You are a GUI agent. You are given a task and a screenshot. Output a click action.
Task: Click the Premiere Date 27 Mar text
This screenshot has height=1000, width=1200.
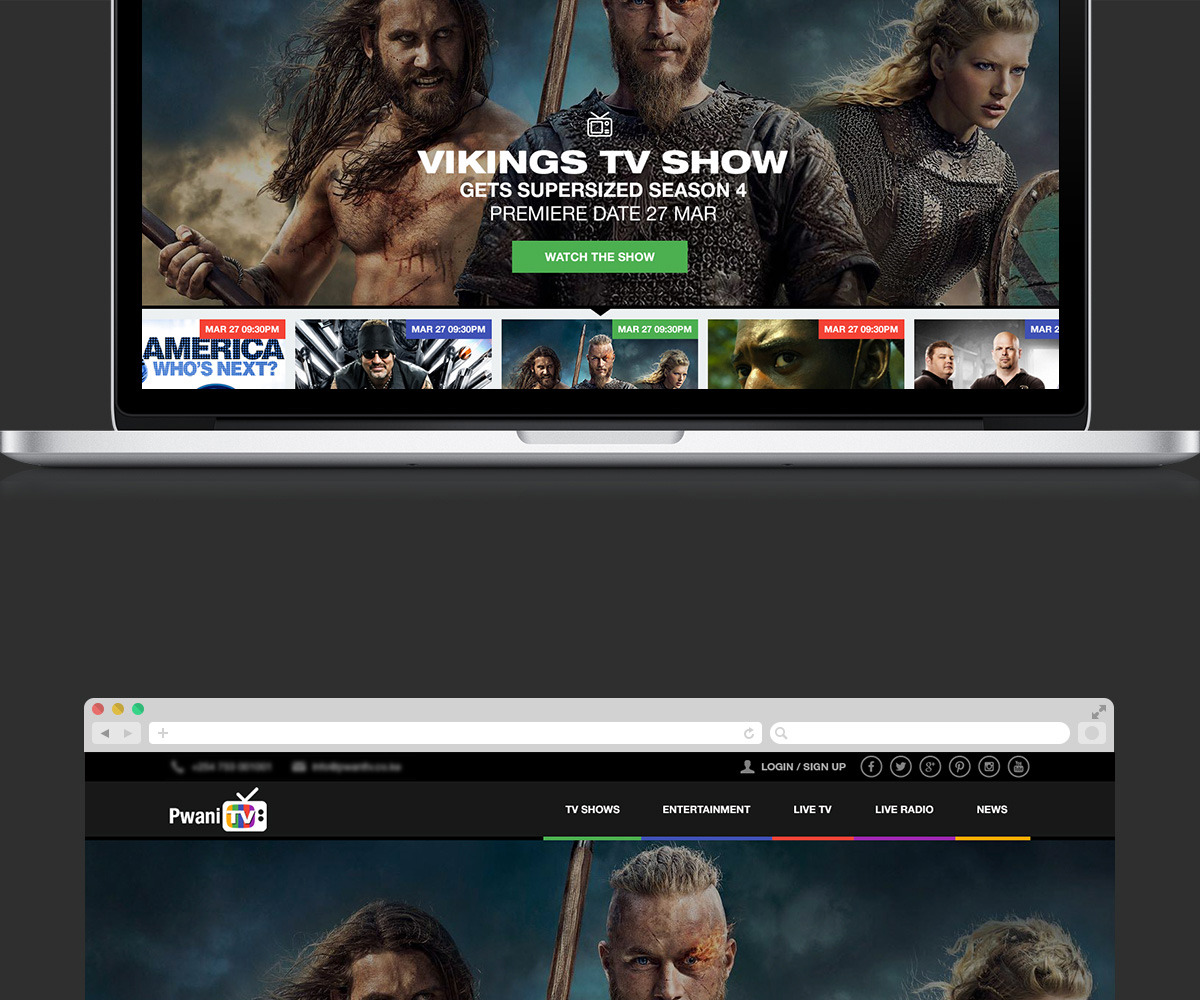[603, 214]
